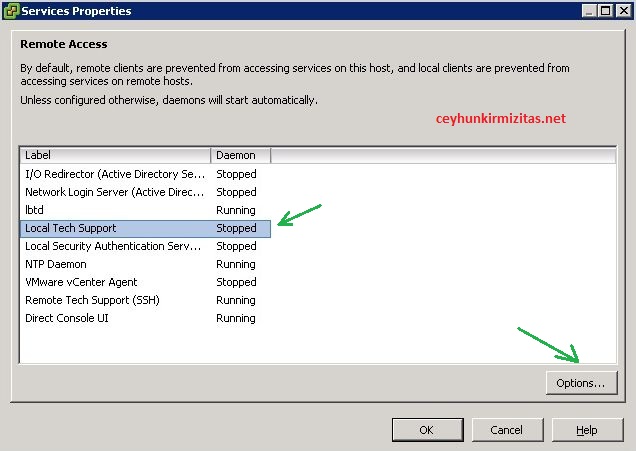This screenshot has width=636, height=451.
Task: Select the Network Login Server service
Action: (x=113, y=192)
